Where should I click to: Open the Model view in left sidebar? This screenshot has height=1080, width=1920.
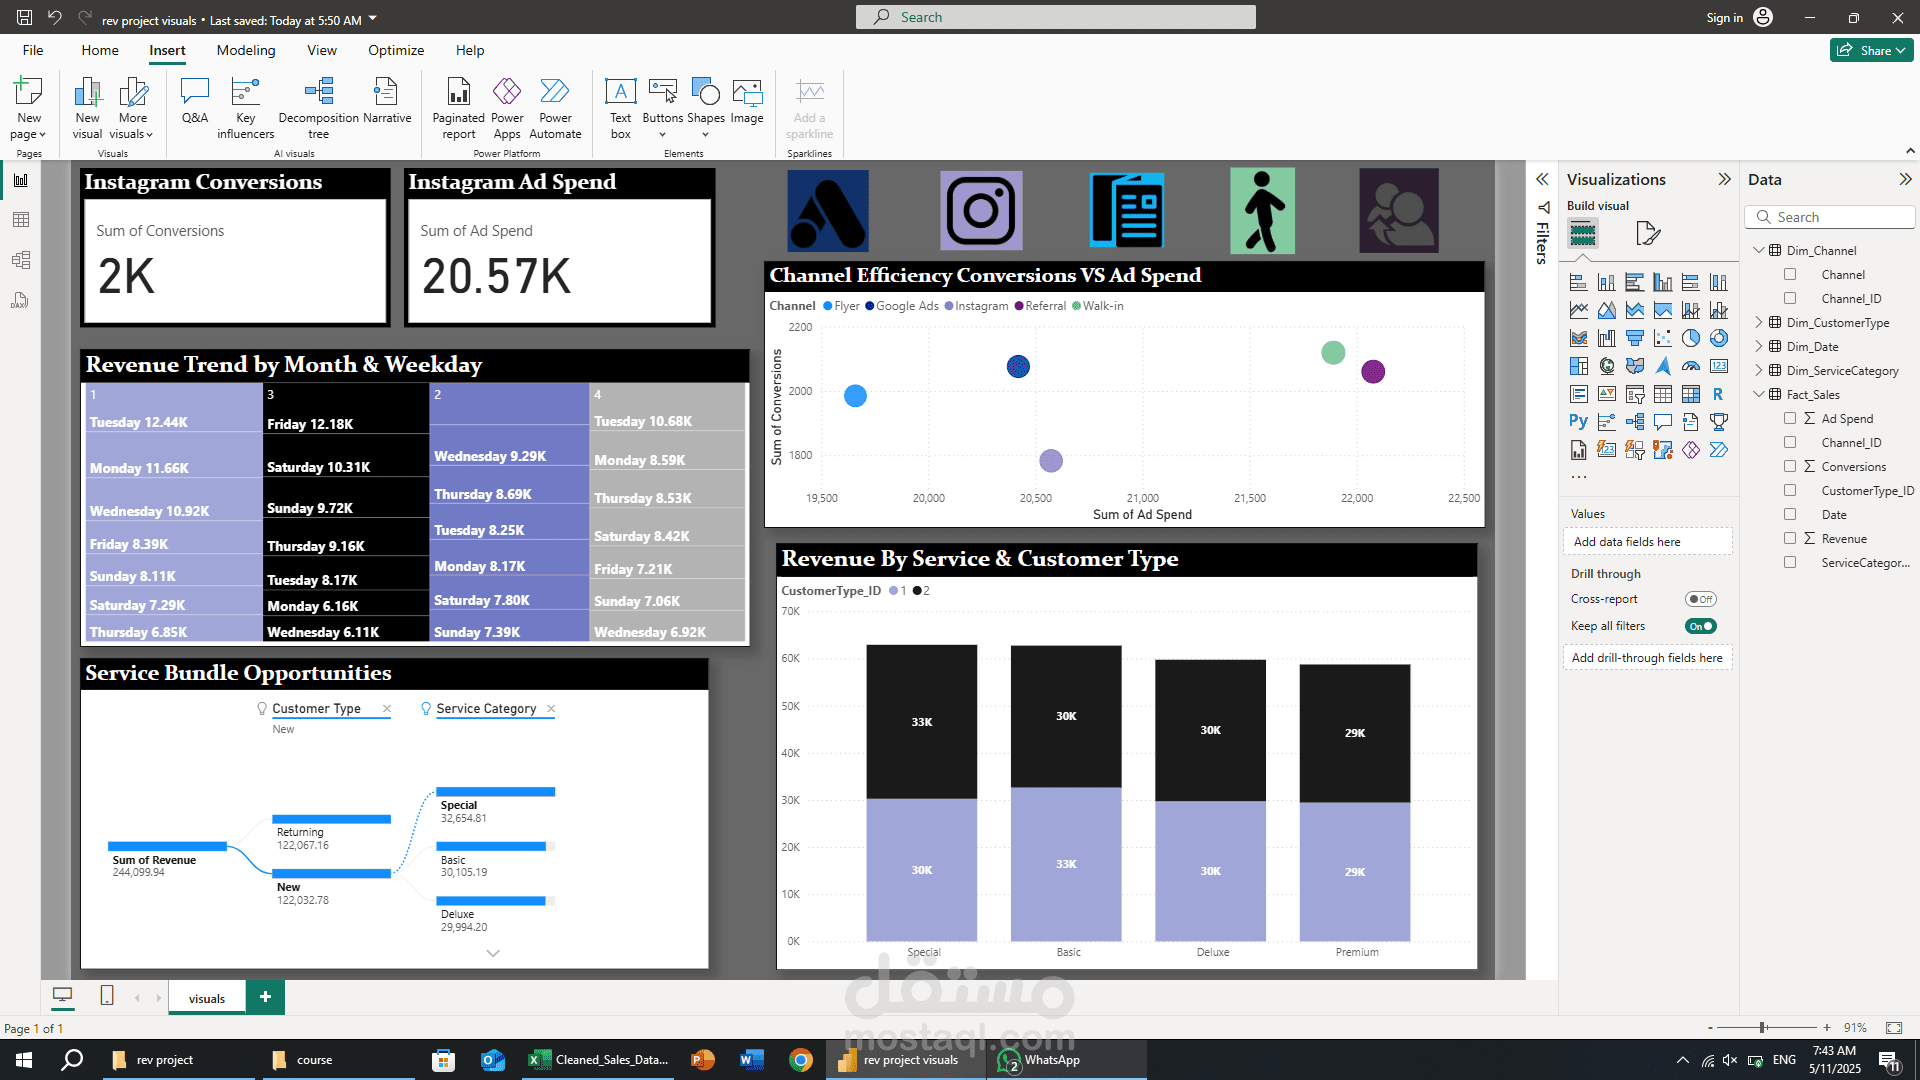point(21,260)
